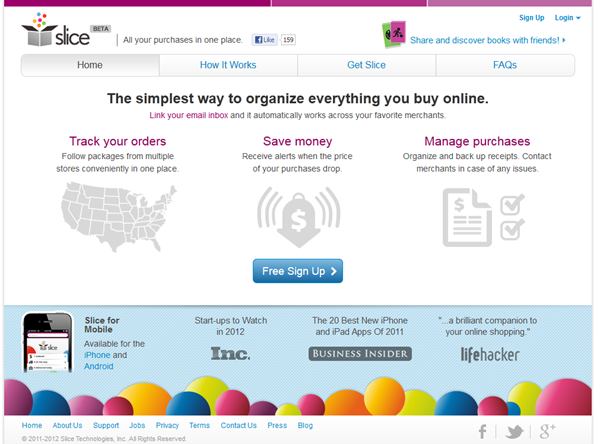Viewport: 600px width, 444px height.
Task: Open the How It Works tab
Action: (x=228, y=65)
